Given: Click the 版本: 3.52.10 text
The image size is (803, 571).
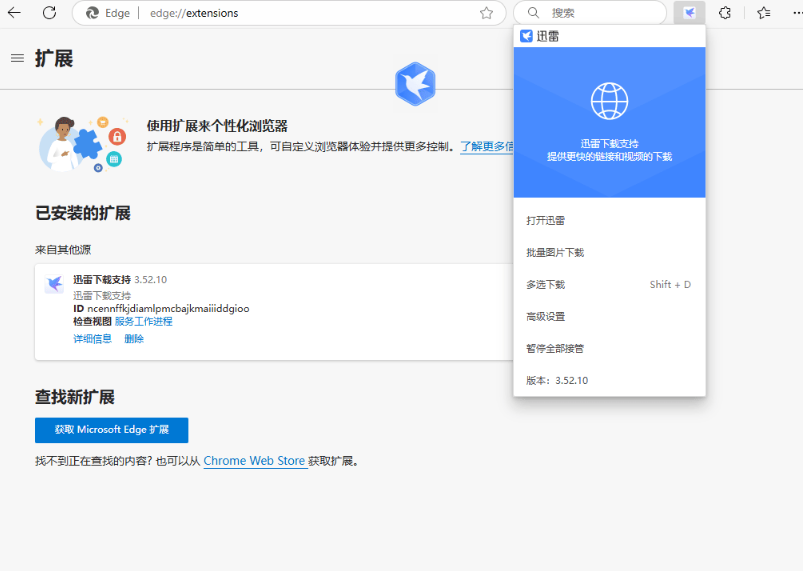Looking at the screenshot, I should 557,380.
